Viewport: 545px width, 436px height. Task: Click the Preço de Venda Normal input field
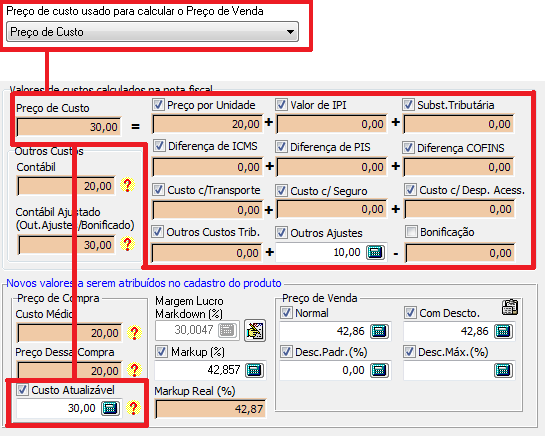(x=324, y=331)
